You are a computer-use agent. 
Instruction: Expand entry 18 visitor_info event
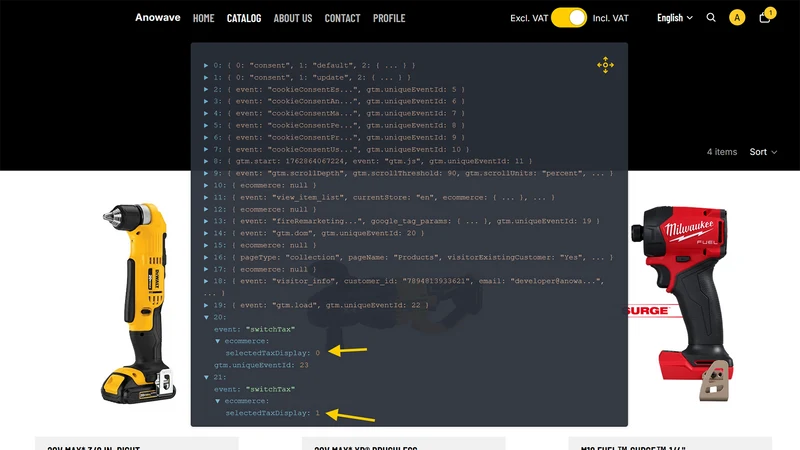(x=206, y=281)
